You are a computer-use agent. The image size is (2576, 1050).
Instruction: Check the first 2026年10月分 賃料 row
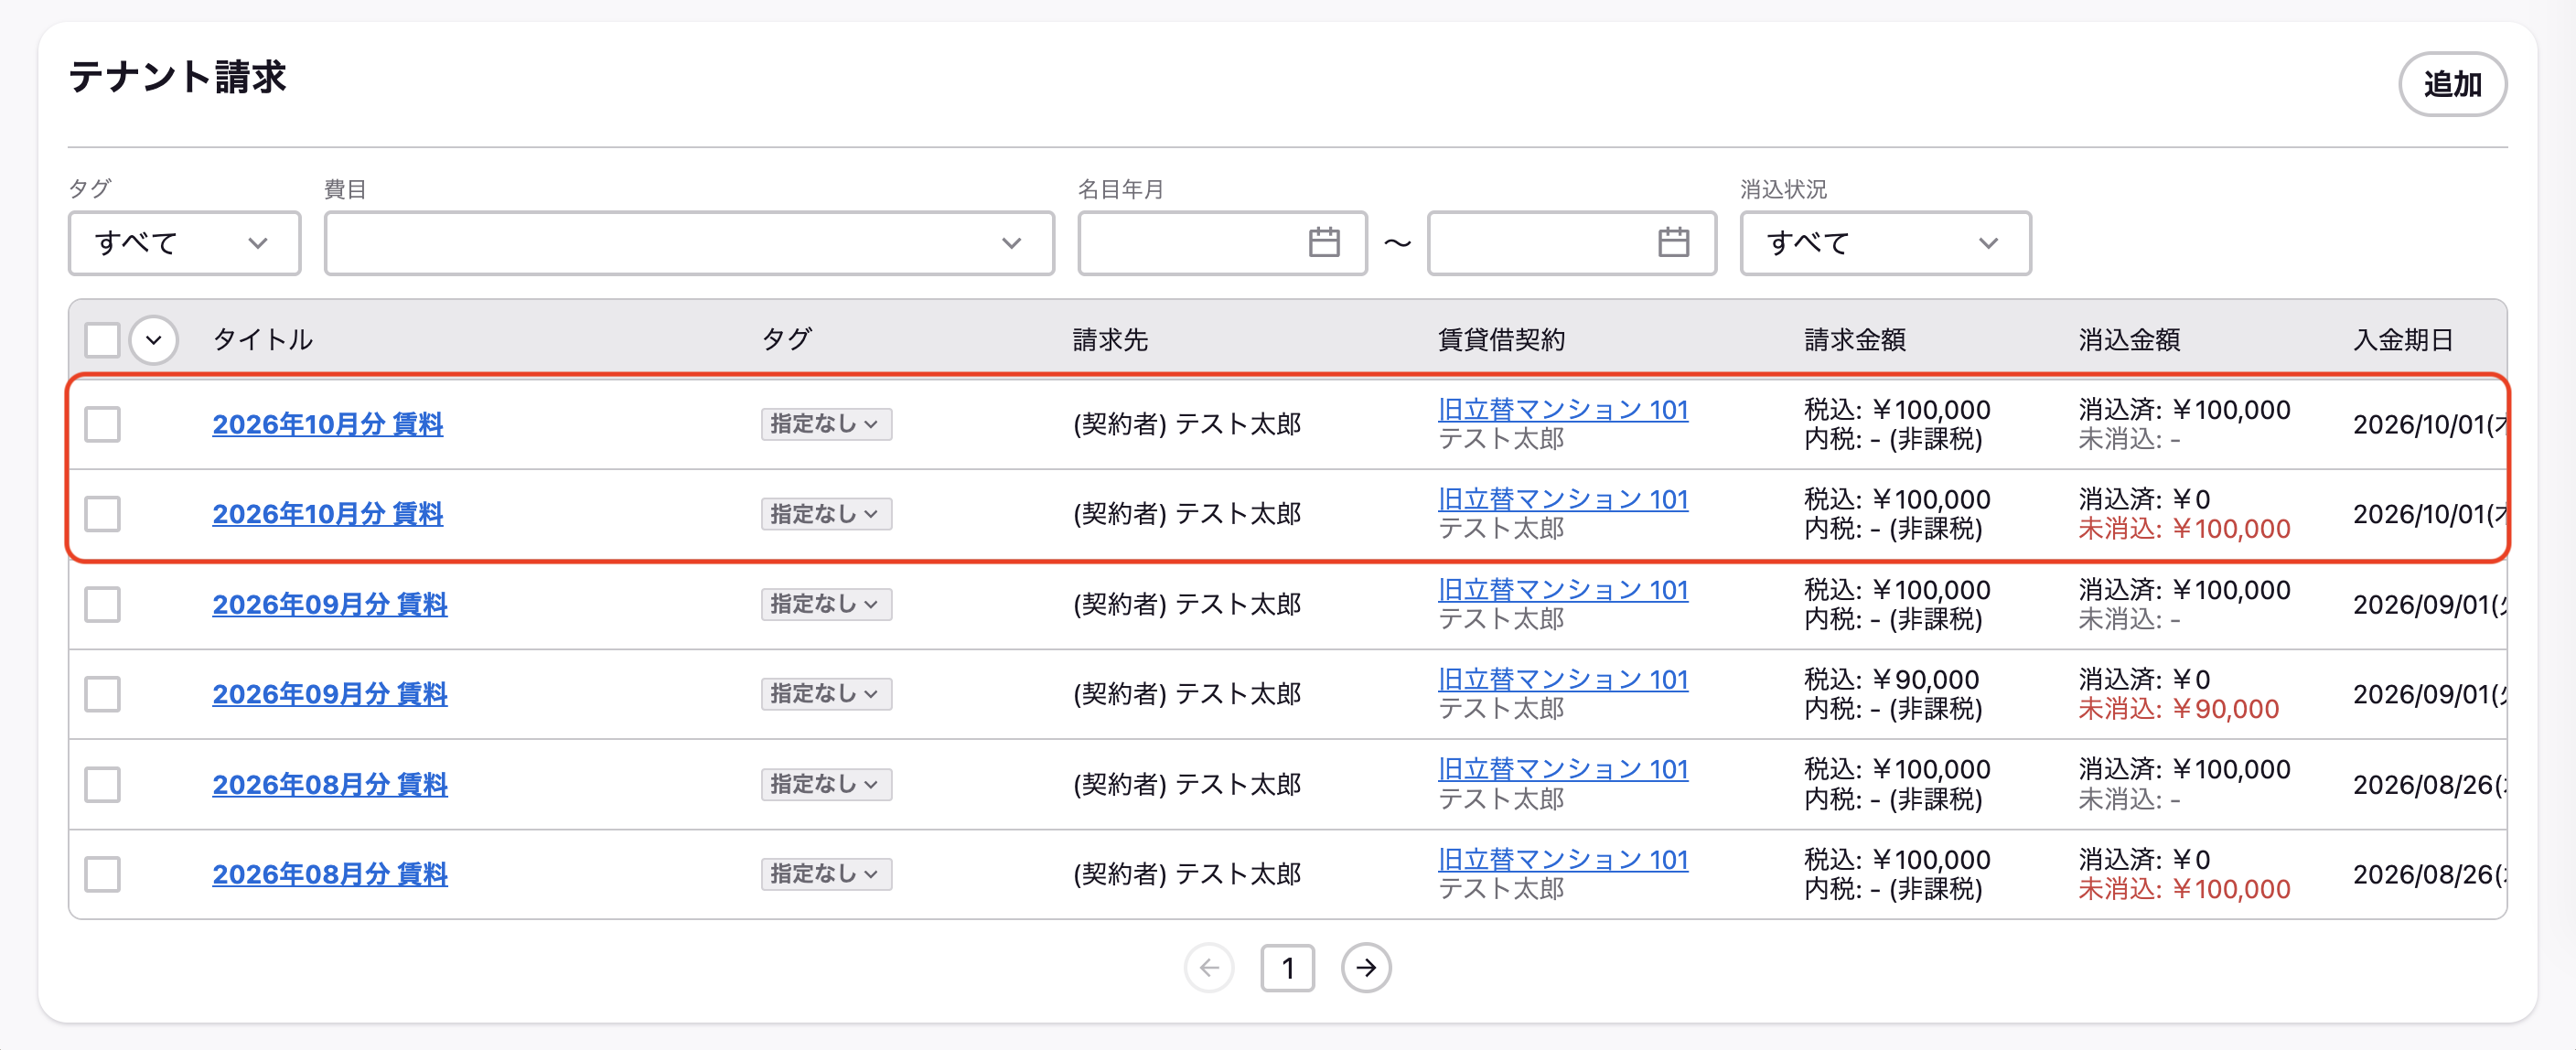point(102,424)
